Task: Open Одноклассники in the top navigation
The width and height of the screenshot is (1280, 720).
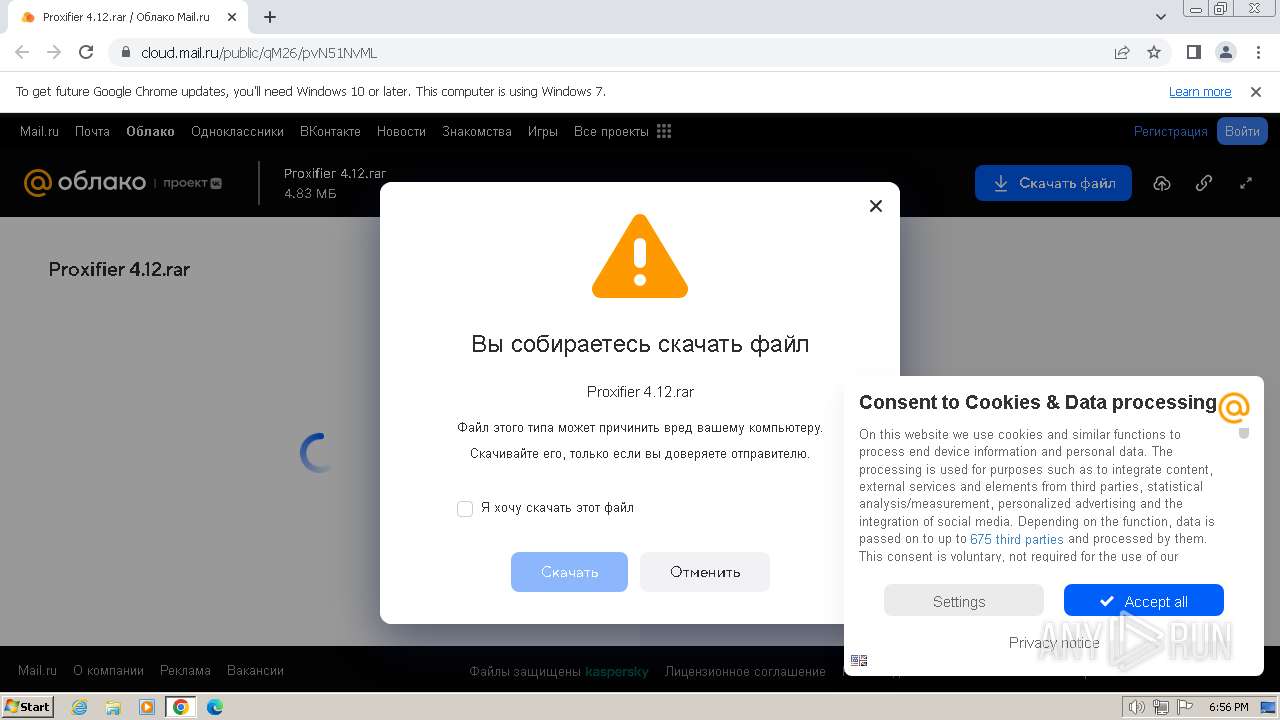Action: click(x=237, y=131)
